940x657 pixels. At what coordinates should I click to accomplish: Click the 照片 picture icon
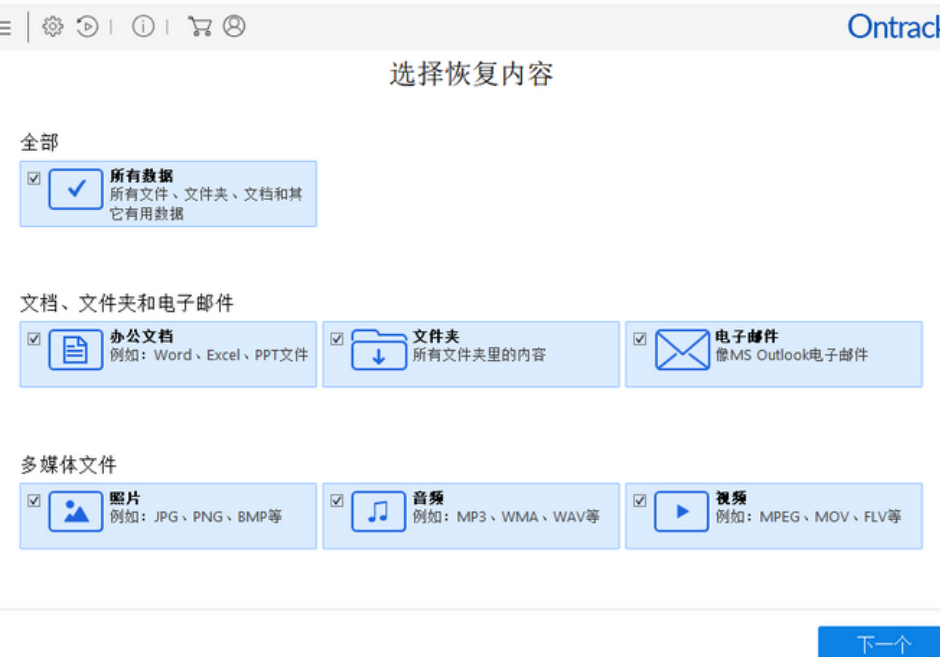point(76,511)
